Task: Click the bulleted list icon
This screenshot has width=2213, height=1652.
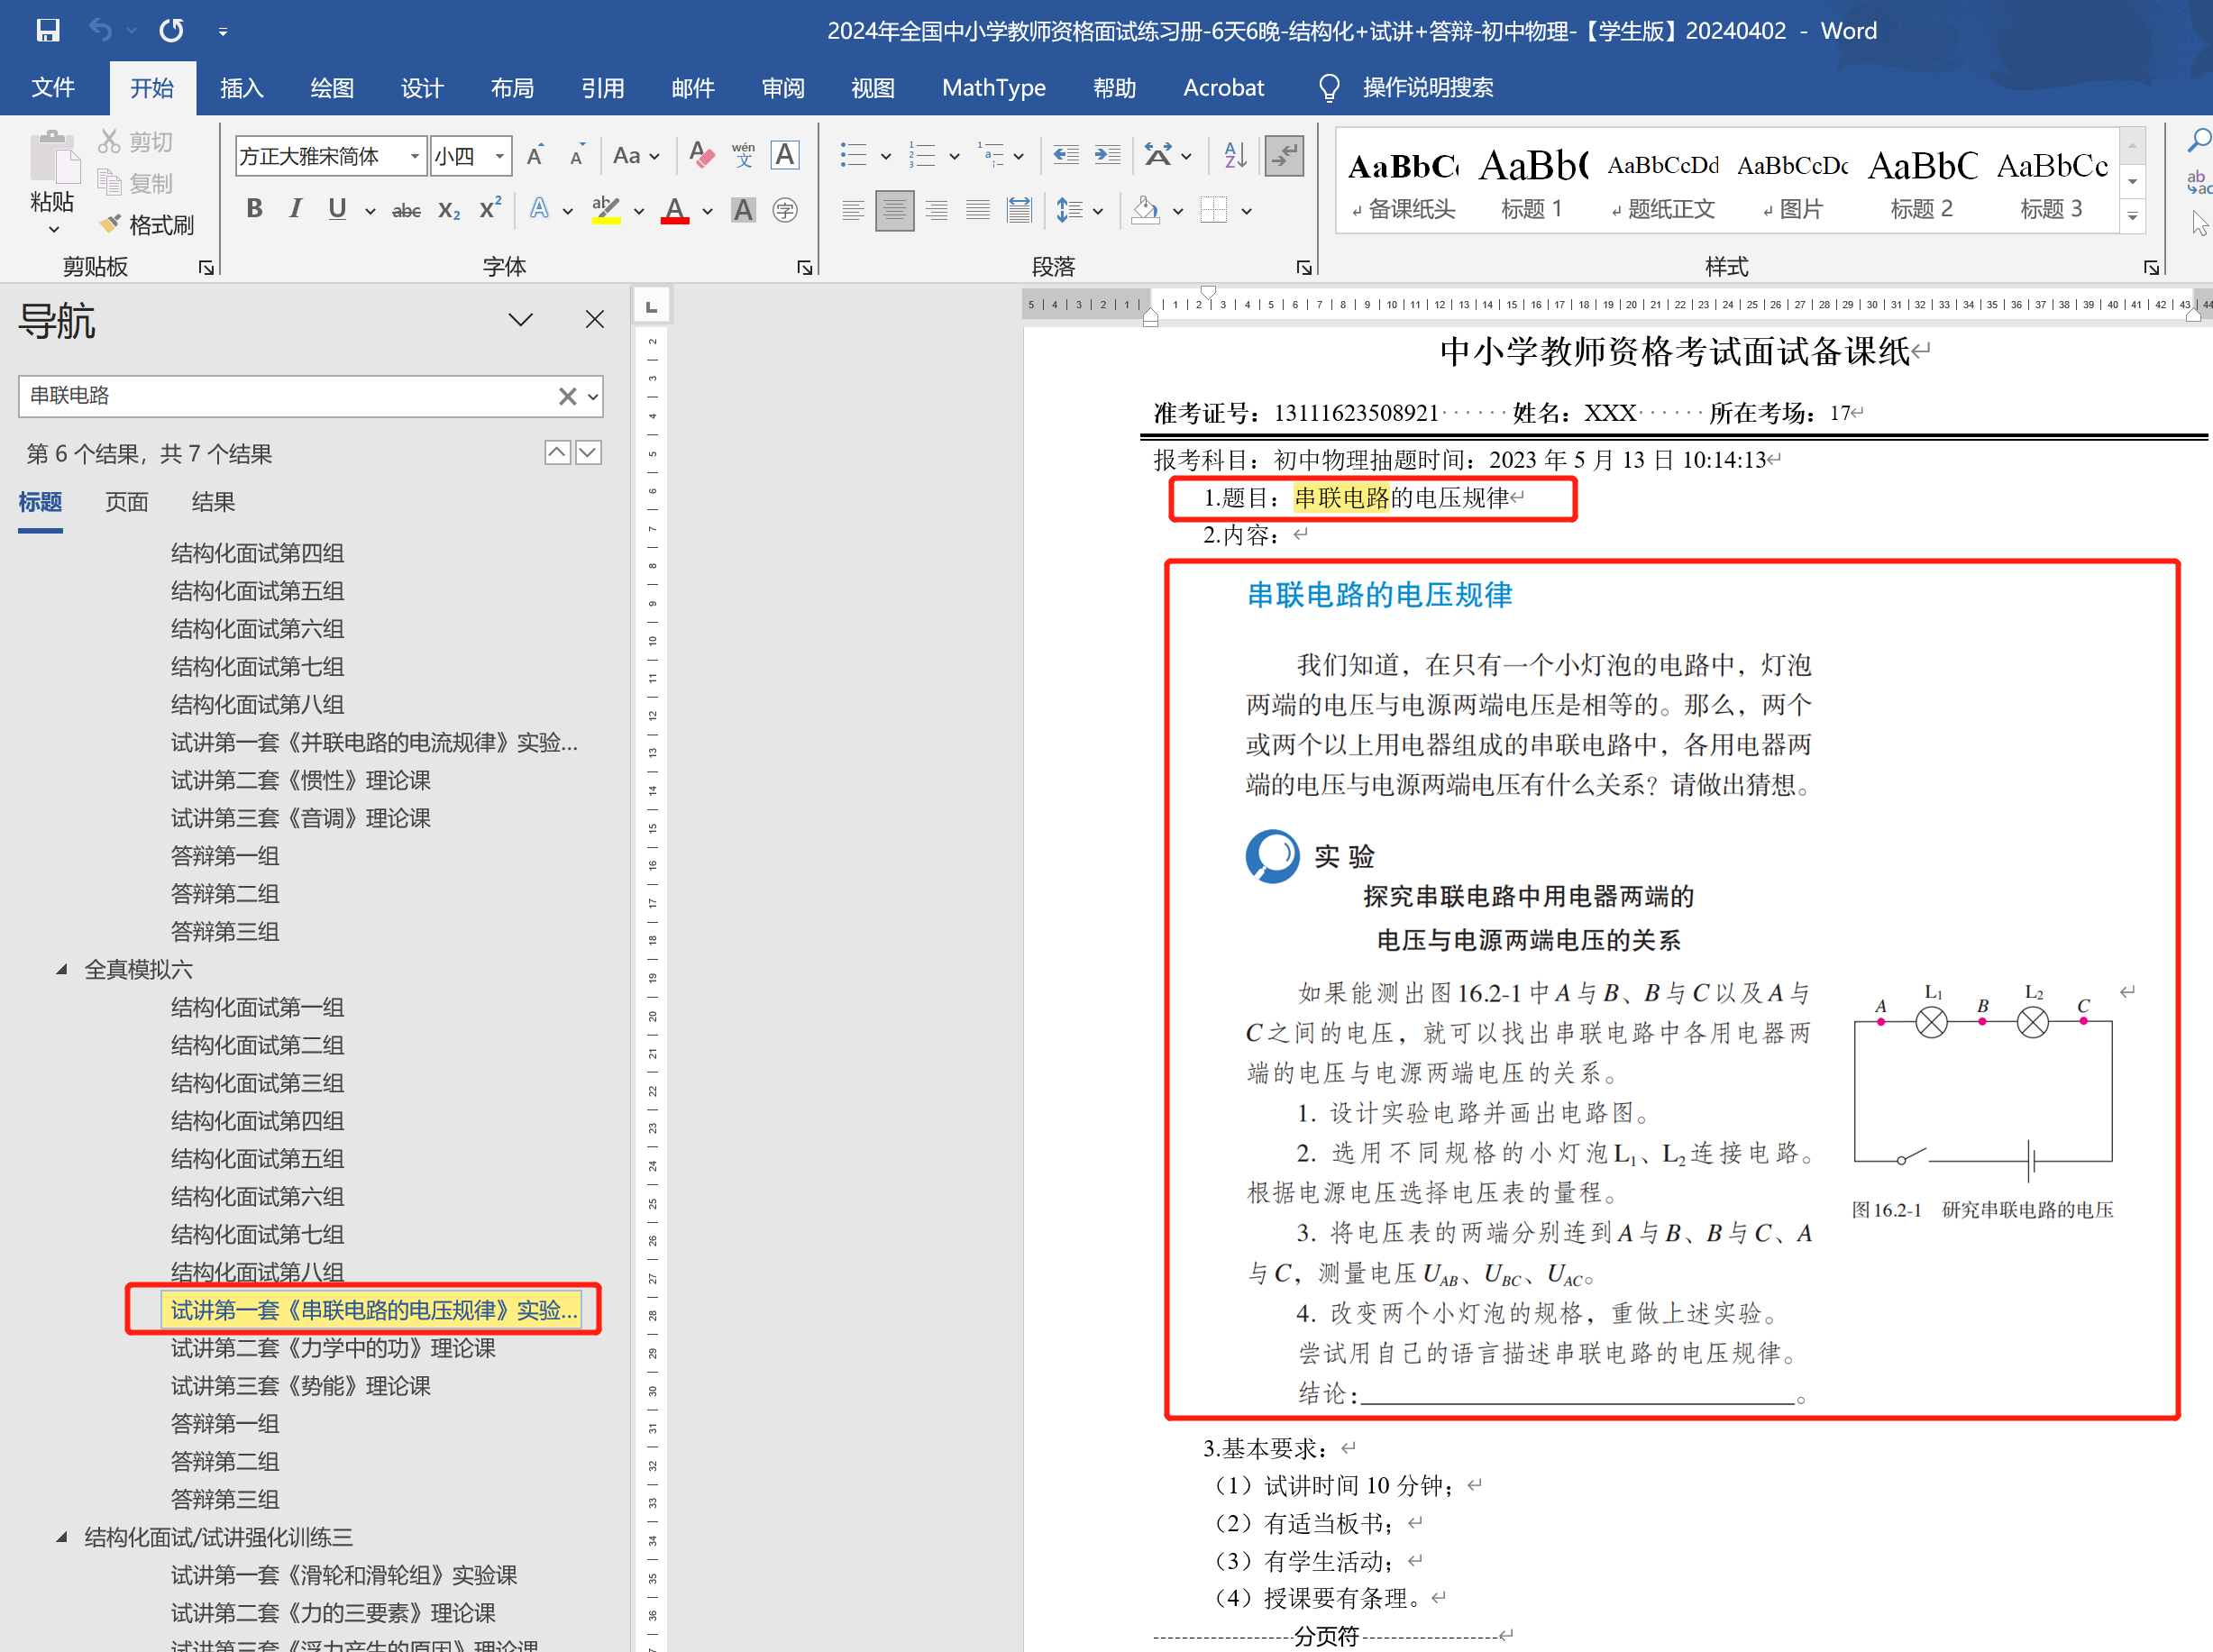Action: (x=853, y=155)
